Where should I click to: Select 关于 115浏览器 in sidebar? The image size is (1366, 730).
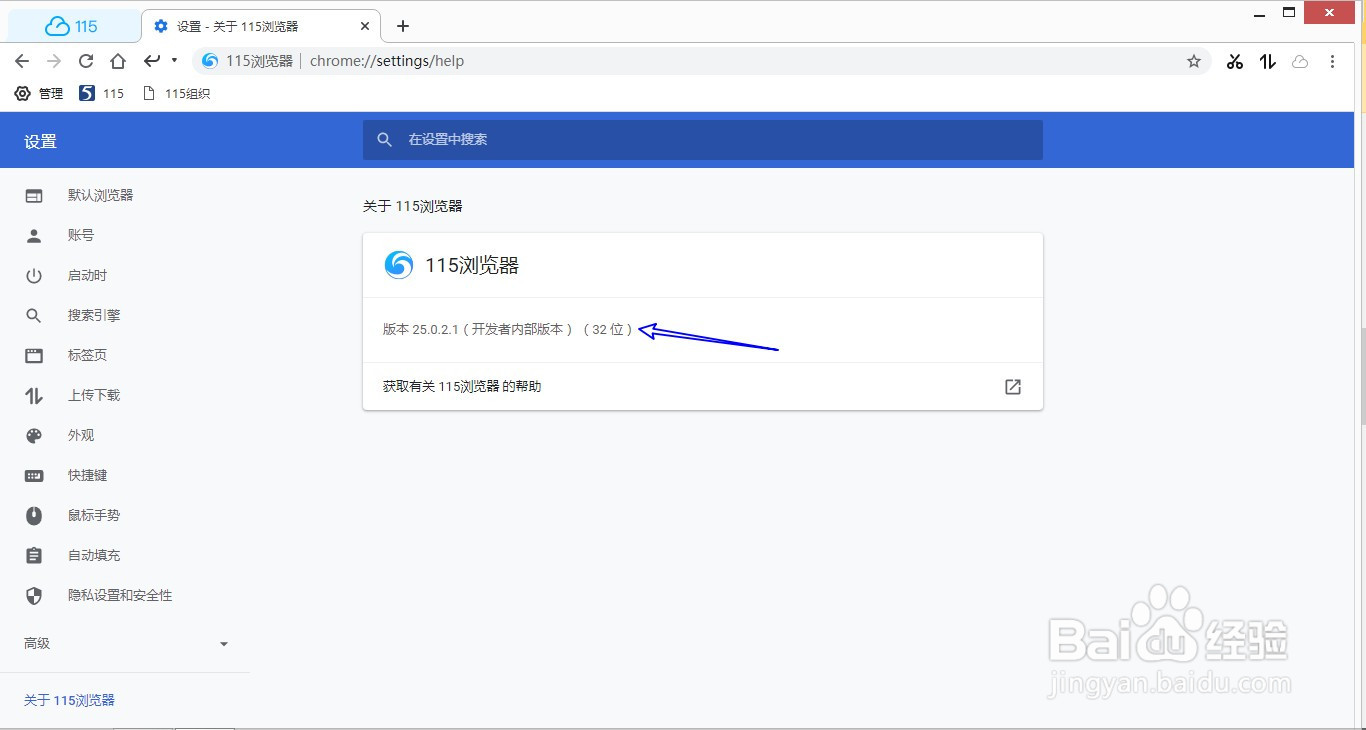coord(69,700)
